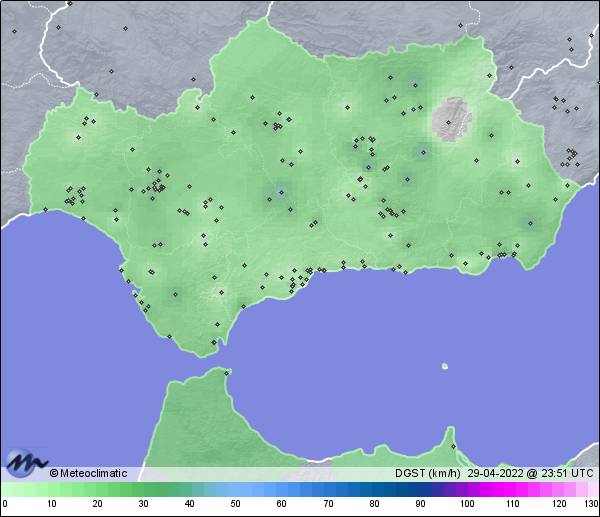600x517 pixels.
Task: Click legend value 30
Action: pos(143,503)
